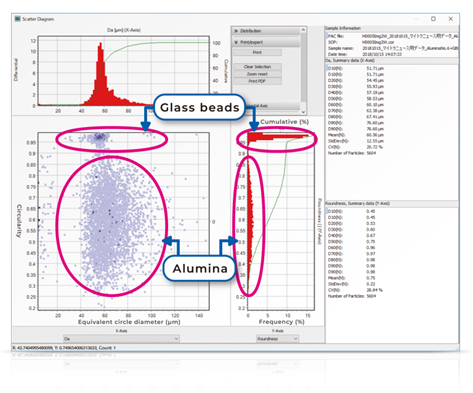Click the panel scrollbar up arrow
Image resolution: width=473 pixels, height=393 pixels.
(303, 30)
